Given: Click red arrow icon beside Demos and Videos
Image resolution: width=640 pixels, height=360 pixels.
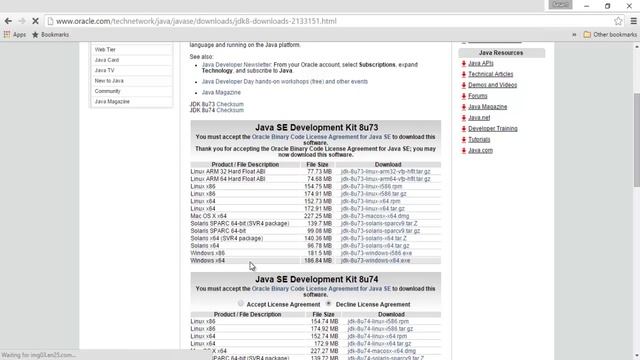Looking at the screenshot, I should [464, 85].
